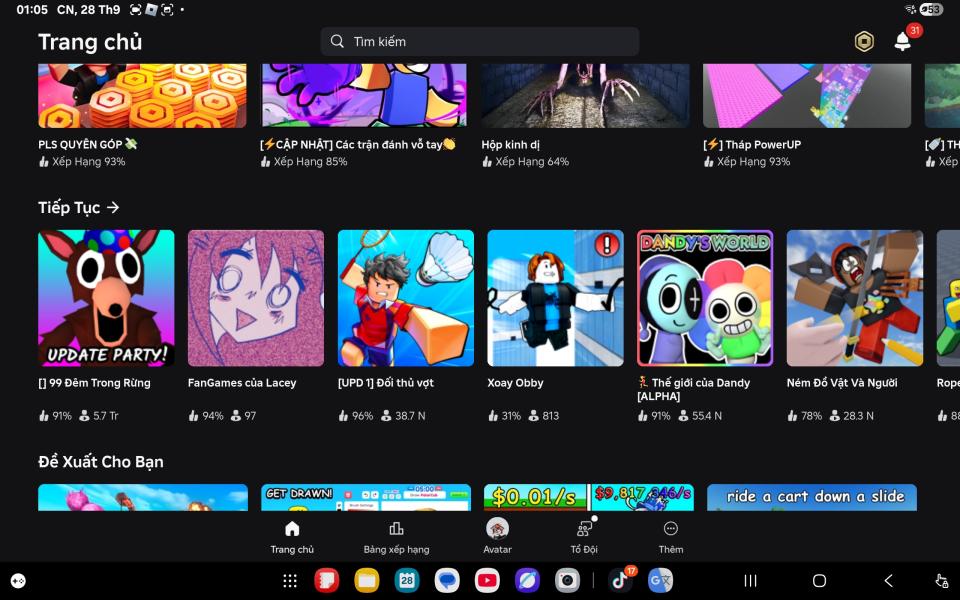Click the 01:05 clock in status bar

point(32,10)
